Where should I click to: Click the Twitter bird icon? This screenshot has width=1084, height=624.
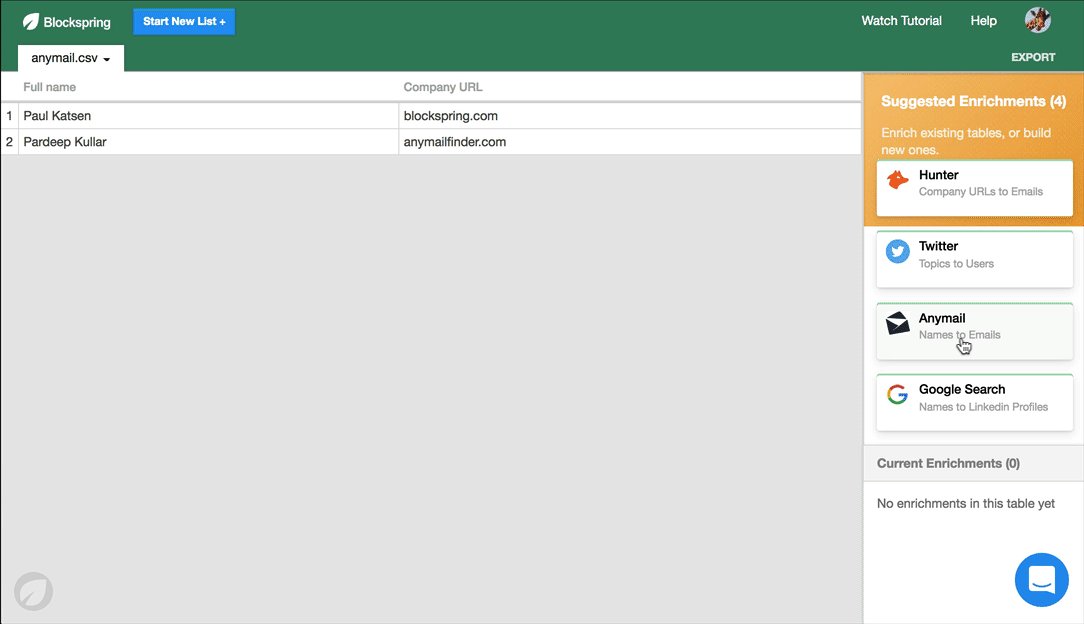click(x=897, y=252)
